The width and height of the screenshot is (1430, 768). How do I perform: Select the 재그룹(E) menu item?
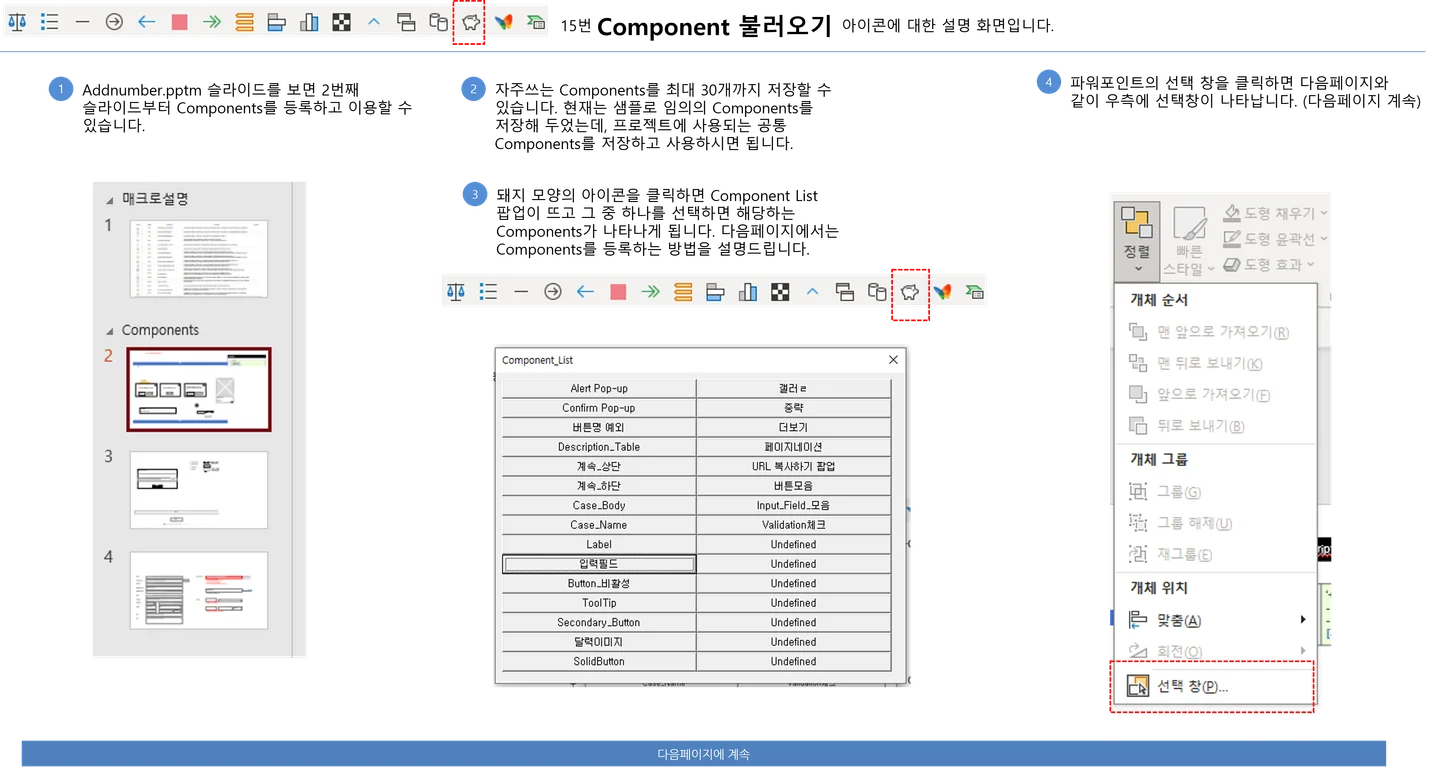pyautogui.click(x=1216, y=554)
